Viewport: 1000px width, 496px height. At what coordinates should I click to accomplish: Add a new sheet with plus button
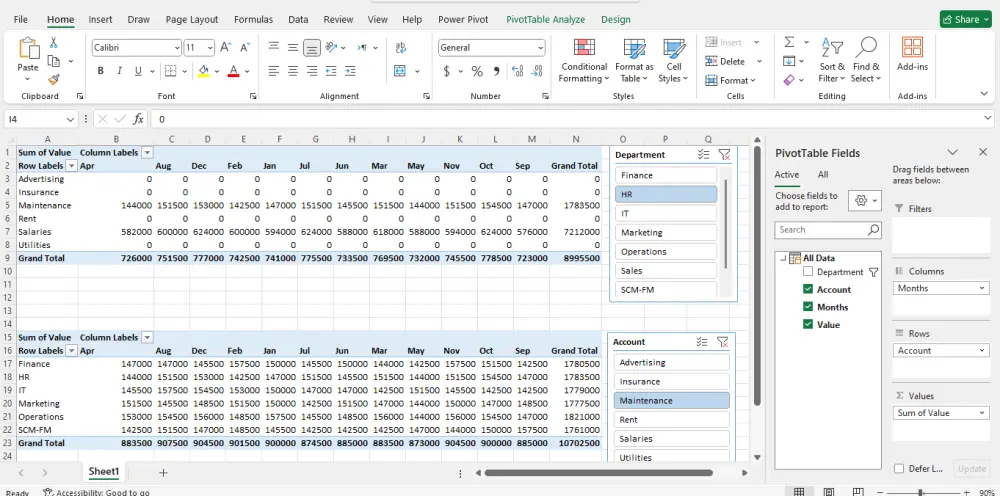[x=163, y=472]
